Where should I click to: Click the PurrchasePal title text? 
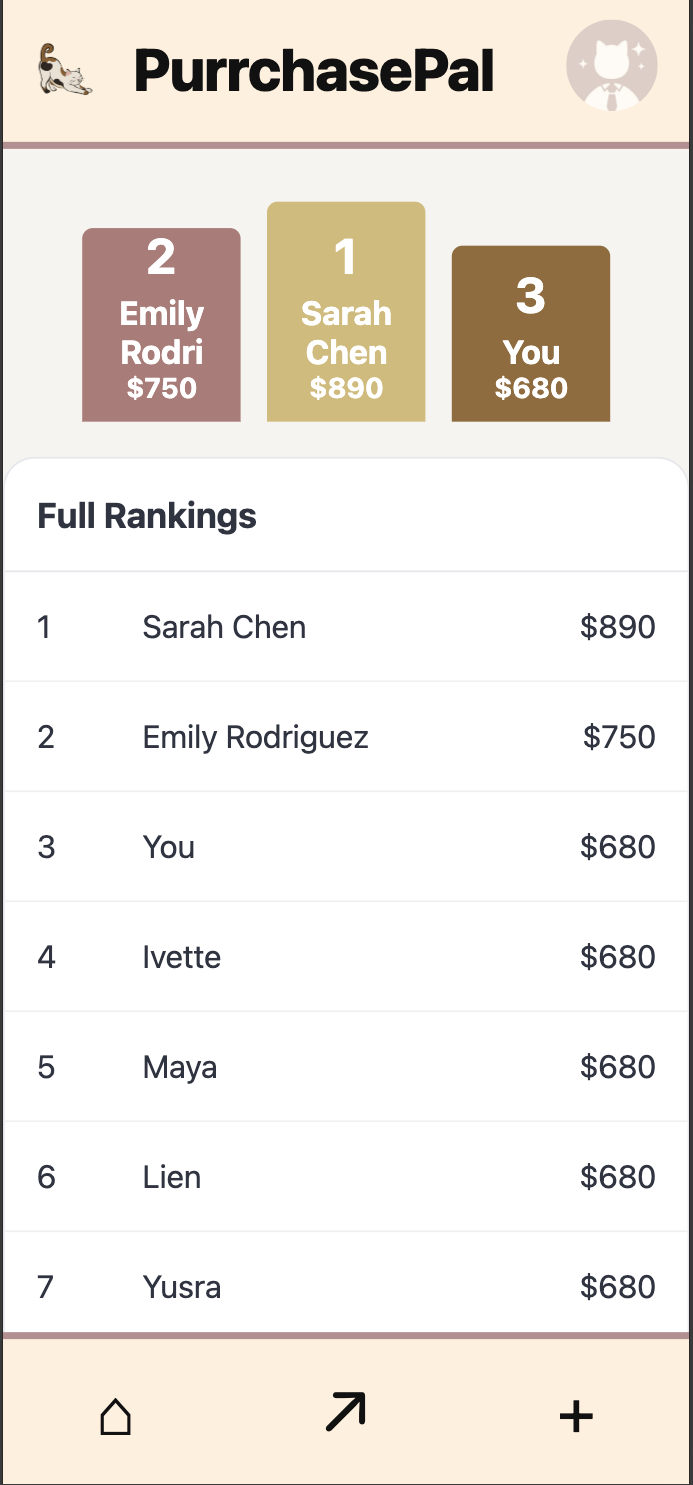[x=314, y=71]
